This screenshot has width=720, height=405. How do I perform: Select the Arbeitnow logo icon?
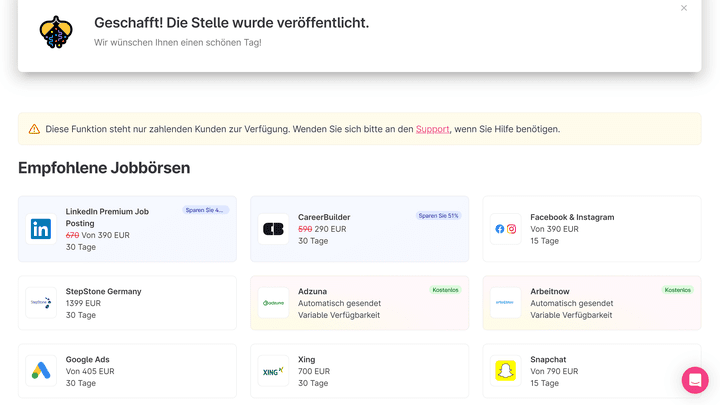pyautogui.click(x=506, y=303)
